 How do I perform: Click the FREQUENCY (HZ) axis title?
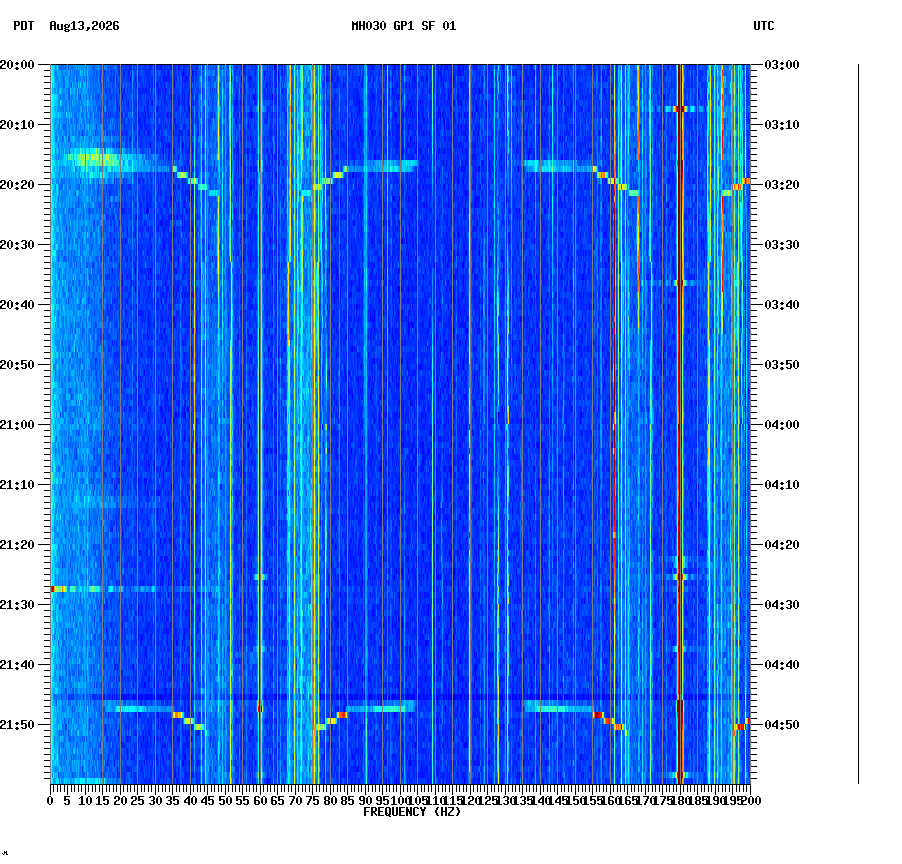[412, 812]
